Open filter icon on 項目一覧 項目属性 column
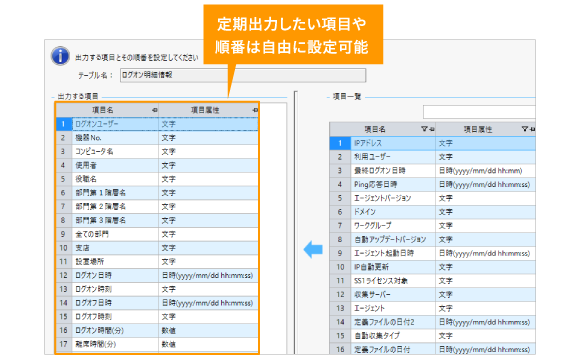Screen dimensions: 580x360 tap(525, 129)
